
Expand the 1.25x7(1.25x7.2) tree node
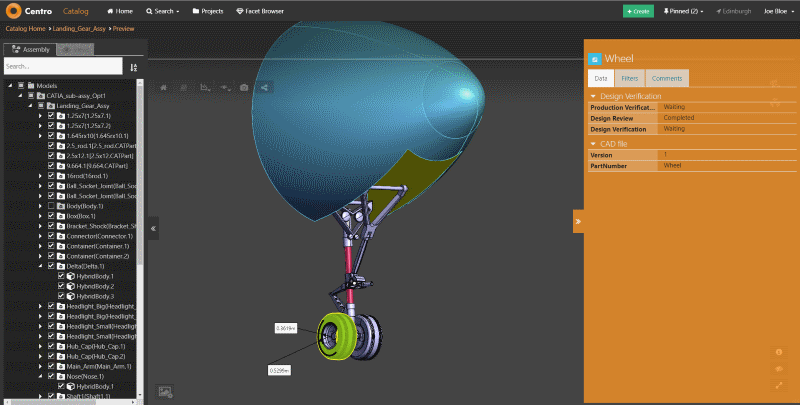[x=40, y=126]
